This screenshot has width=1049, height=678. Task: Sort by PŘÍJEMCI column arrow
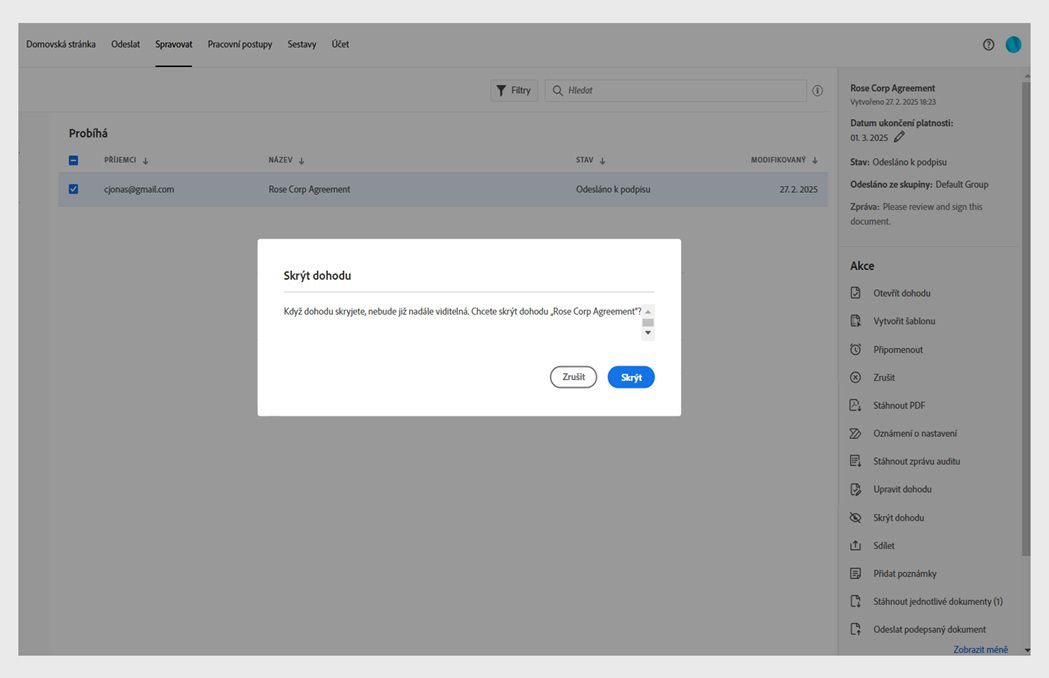coord(145,161)
